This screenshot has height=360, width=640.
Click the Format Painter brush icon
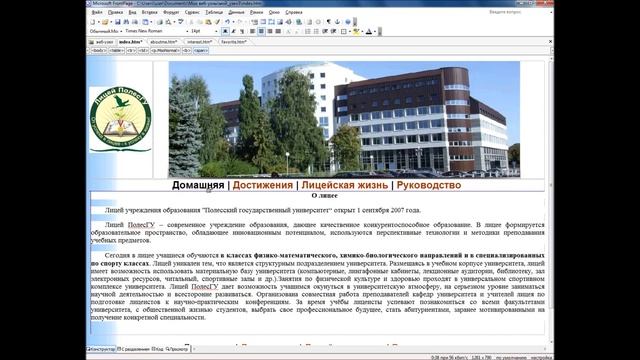click(x=217, y=22)
